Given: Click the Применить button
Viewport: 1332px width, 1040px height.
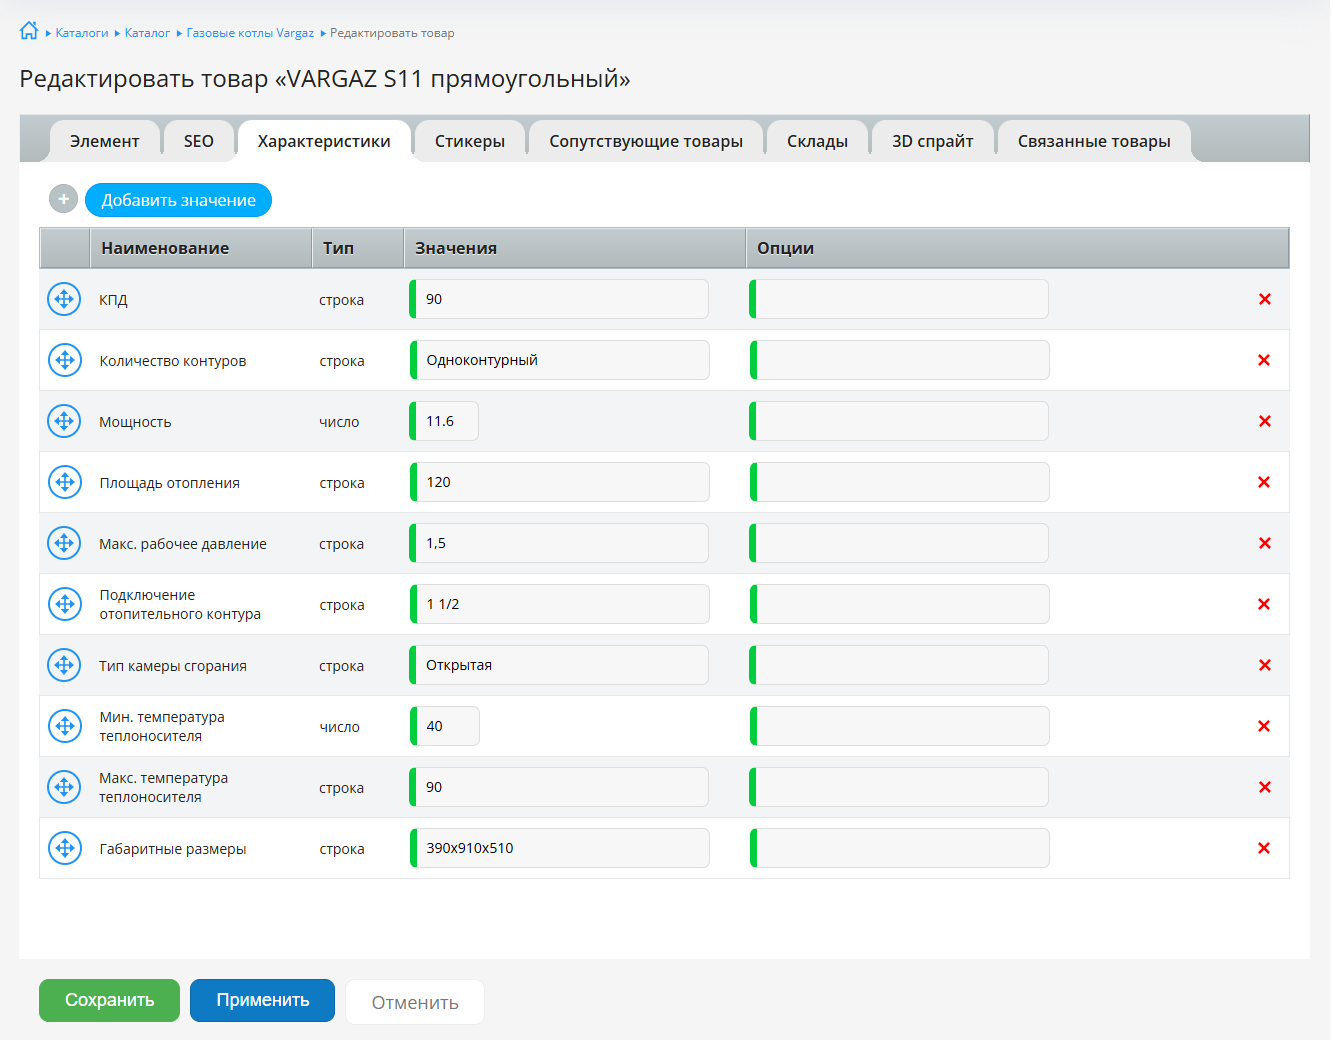Looking at the screenshot, I should click(x=263, y=1000).
